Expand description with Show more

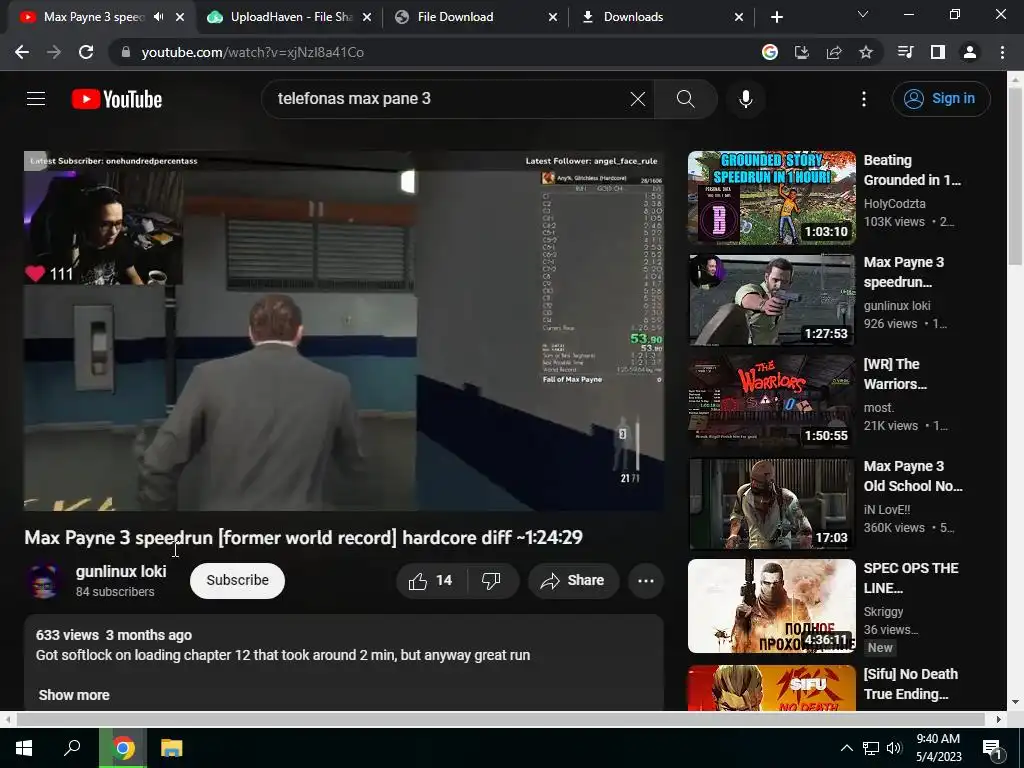pyautogui.click(x=74, y=695)
